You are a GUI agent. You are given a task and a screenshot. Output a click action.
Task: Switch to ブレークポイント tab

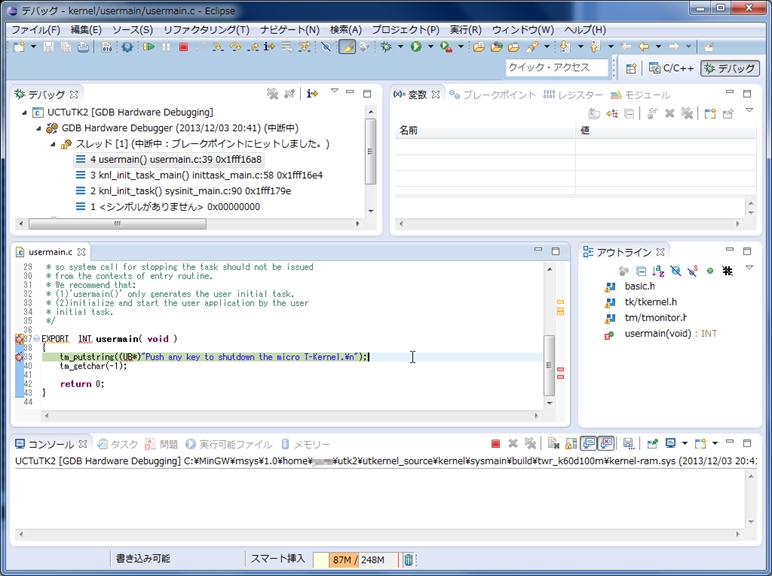494,95
